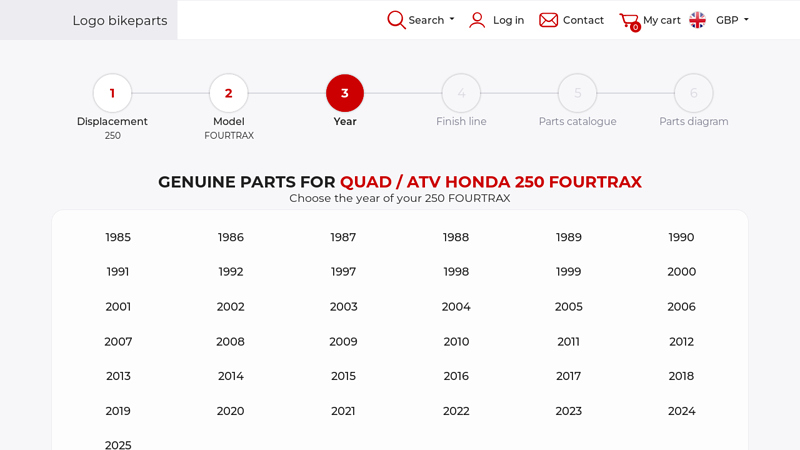Click the Logo bikeparts home link

pyautogui.click(x=120, y=20)
